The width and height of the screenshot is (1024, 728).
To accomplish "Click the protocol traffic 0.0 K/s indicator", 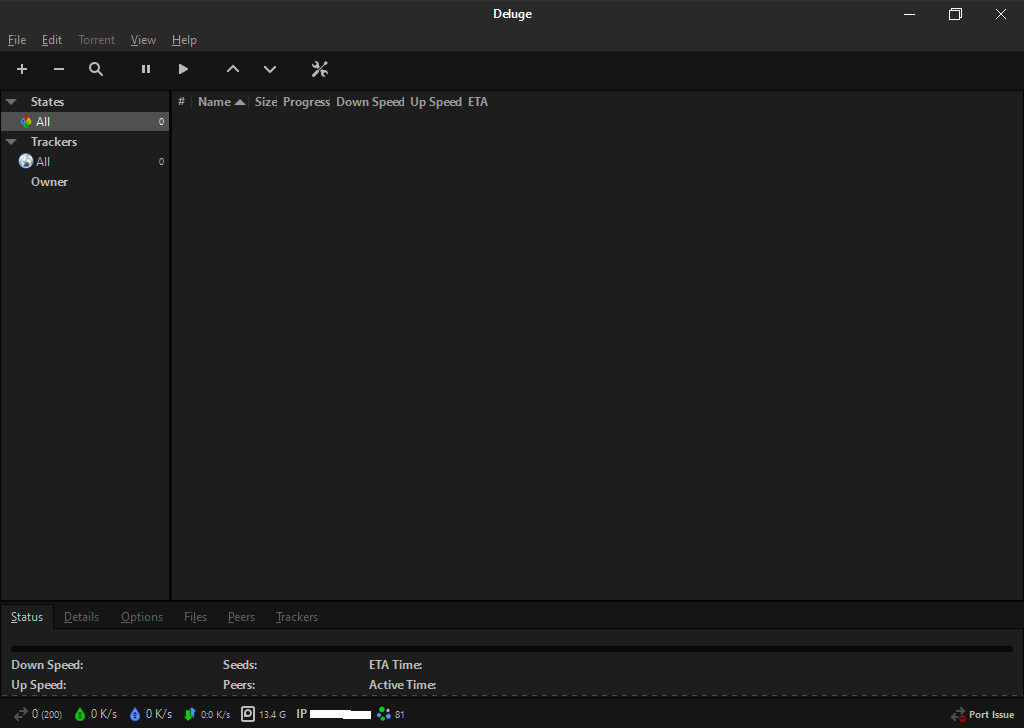I will [x=207, y=714].
